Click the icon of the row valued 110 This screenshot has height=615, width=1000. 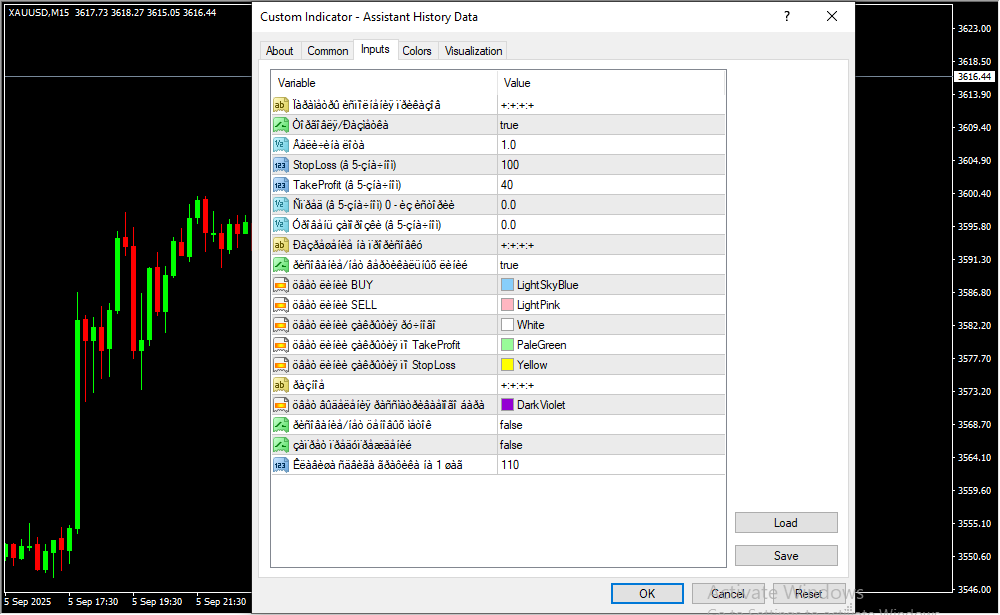[280, 465]
